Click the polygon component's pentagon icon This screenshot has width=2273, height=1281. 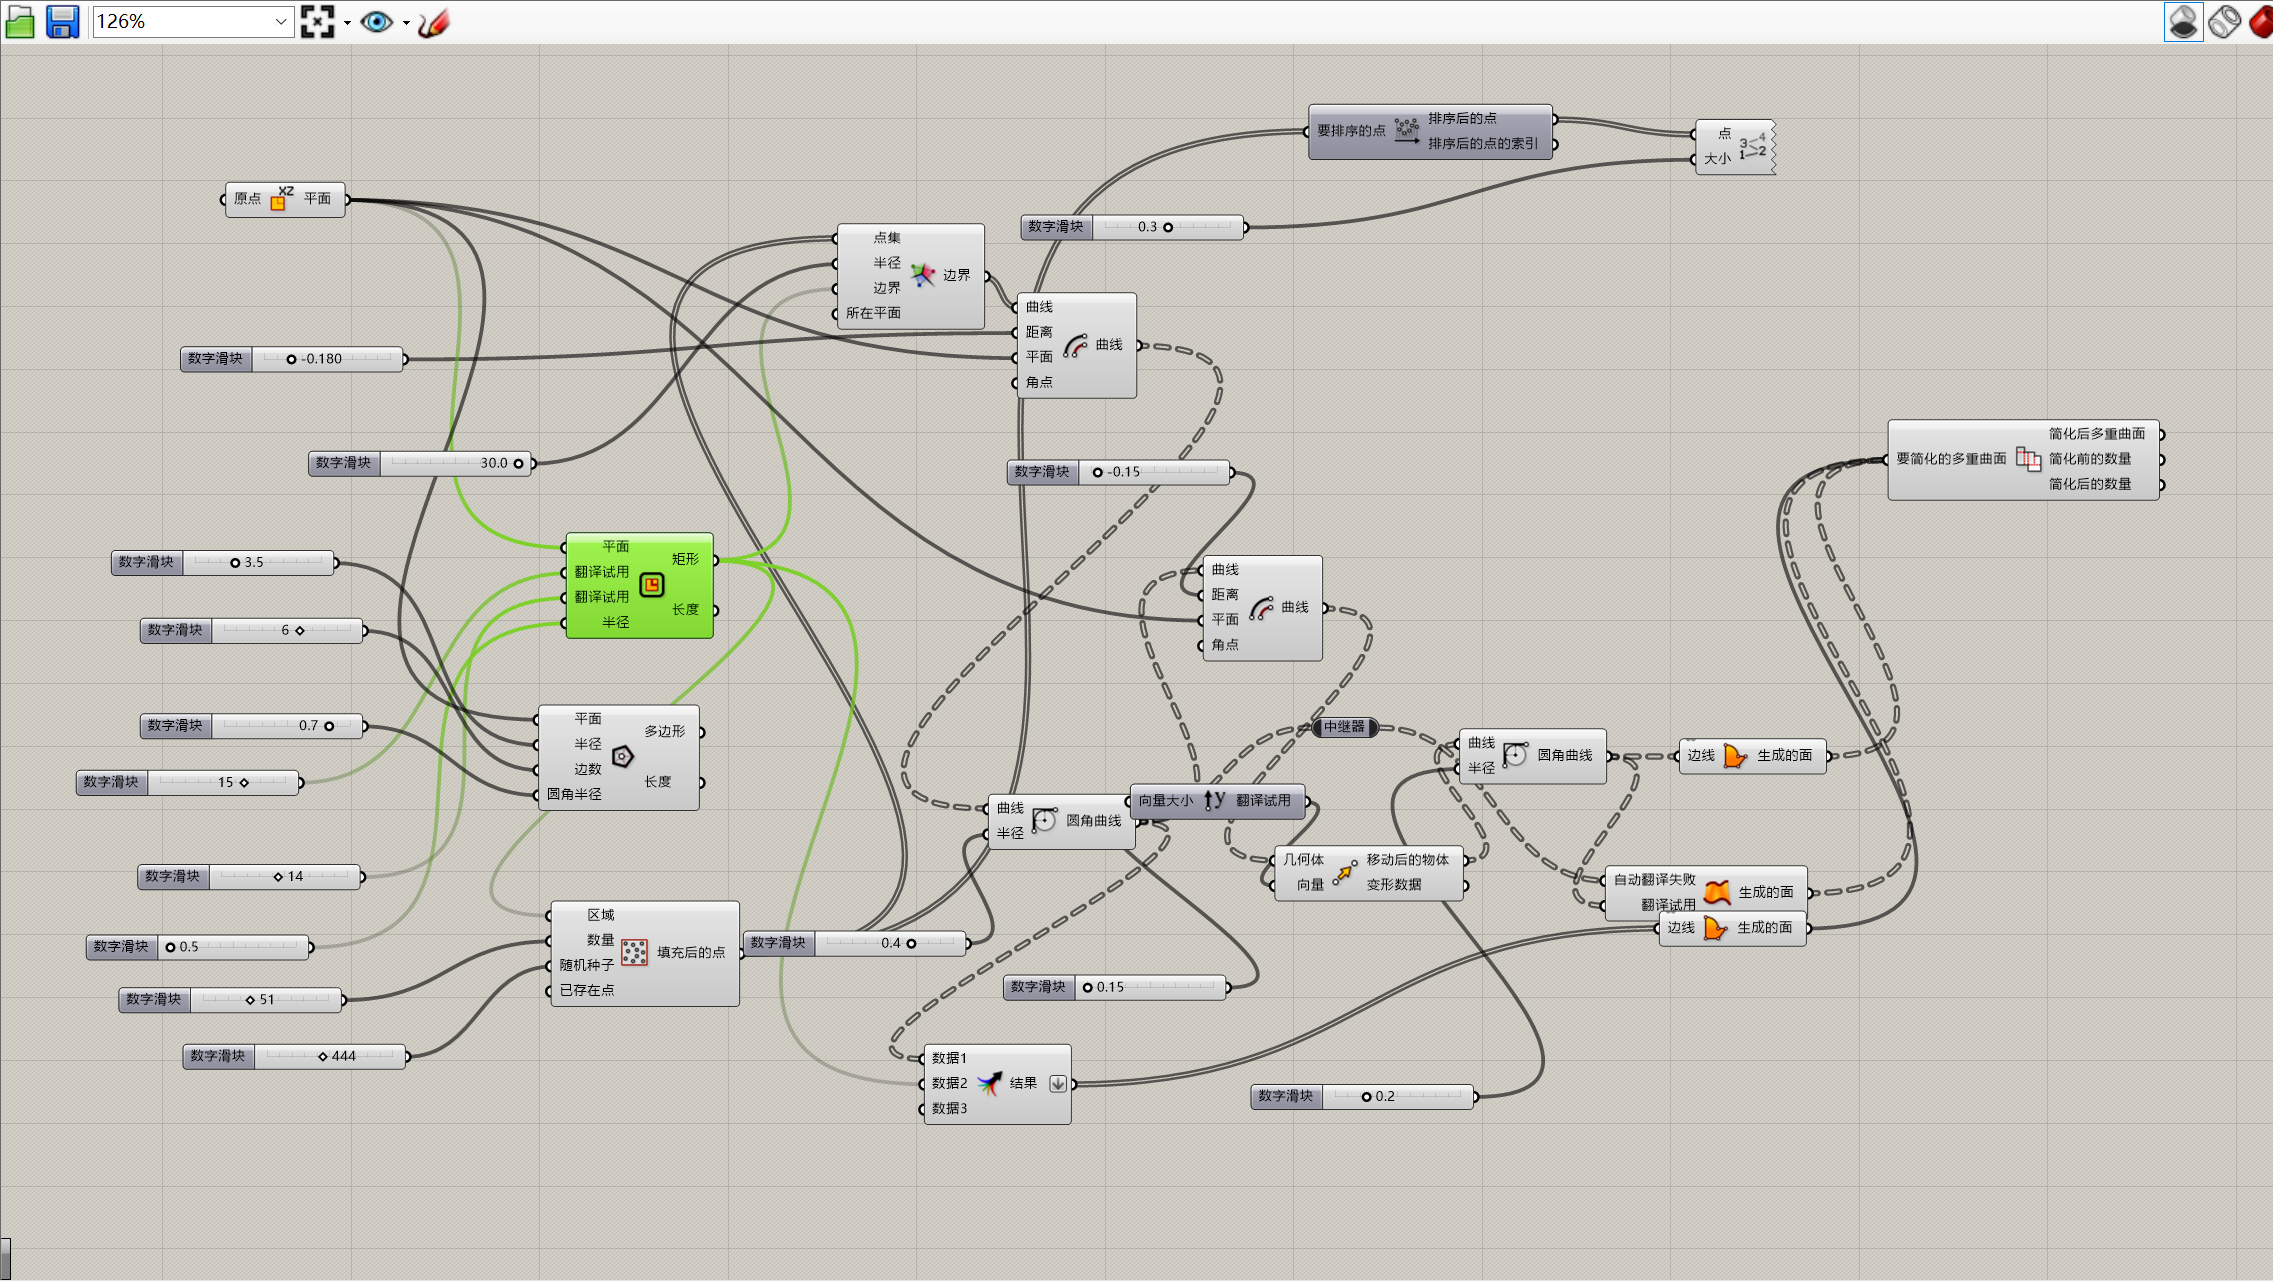622,757
